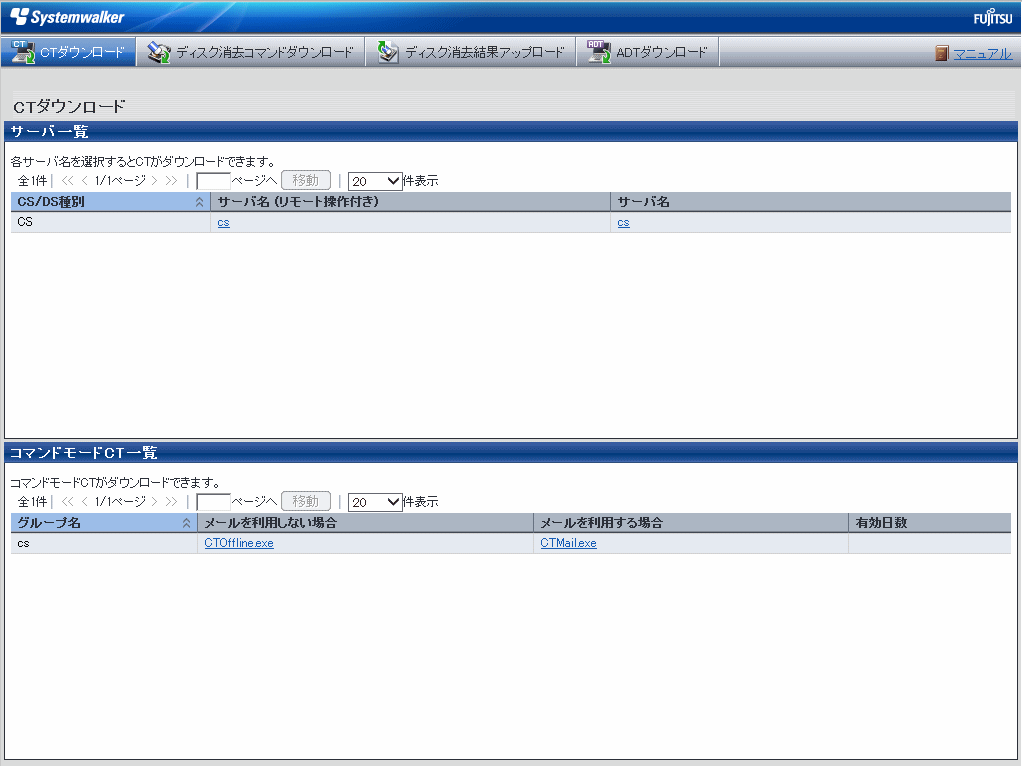The image size is (1022, 766).
Task: Focus the server list page number field
Action: click(x=213, y=181)
